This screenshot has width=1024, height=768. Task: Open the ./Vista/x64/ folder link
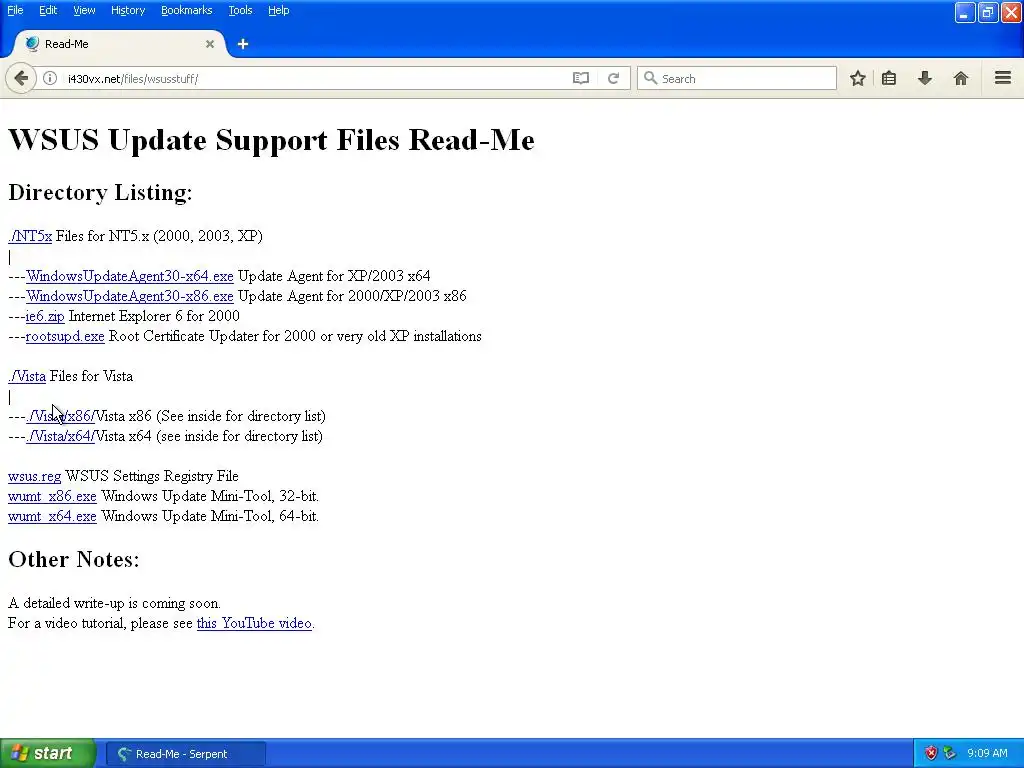[61, 436]
